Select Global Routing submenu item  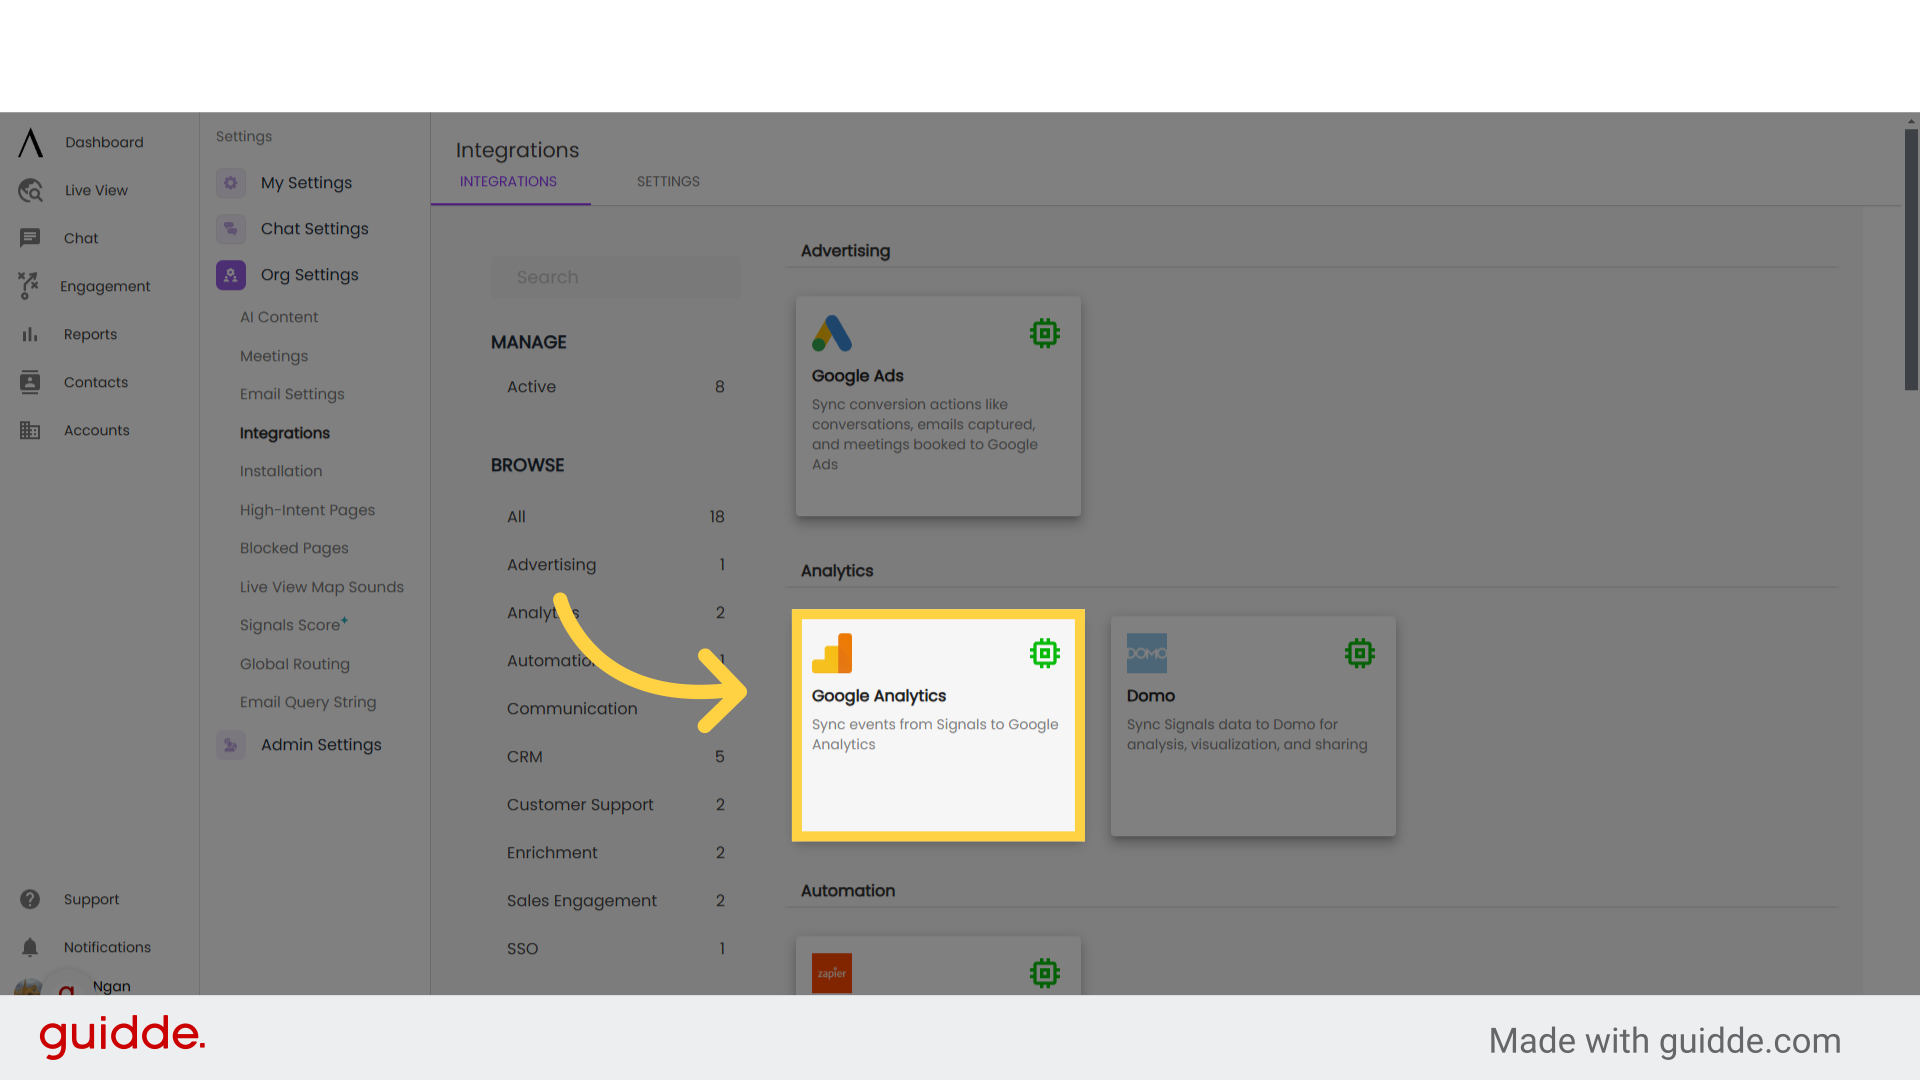[x=295, y=664]
